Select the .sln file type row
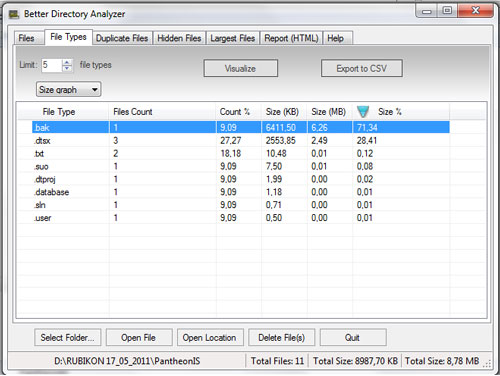Screen dimensions: 500x376 [241, 205]
